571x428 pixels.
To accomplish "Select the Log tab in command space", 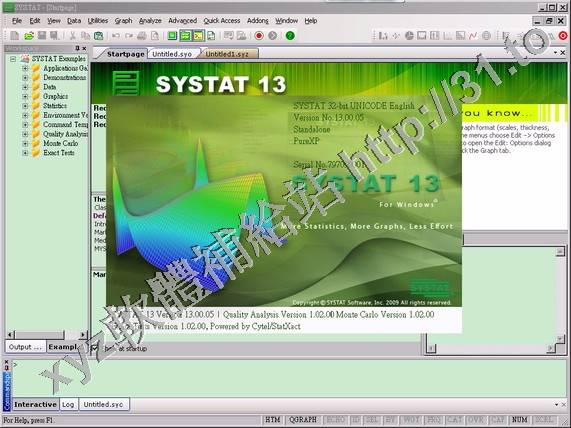I will point(68,404).
